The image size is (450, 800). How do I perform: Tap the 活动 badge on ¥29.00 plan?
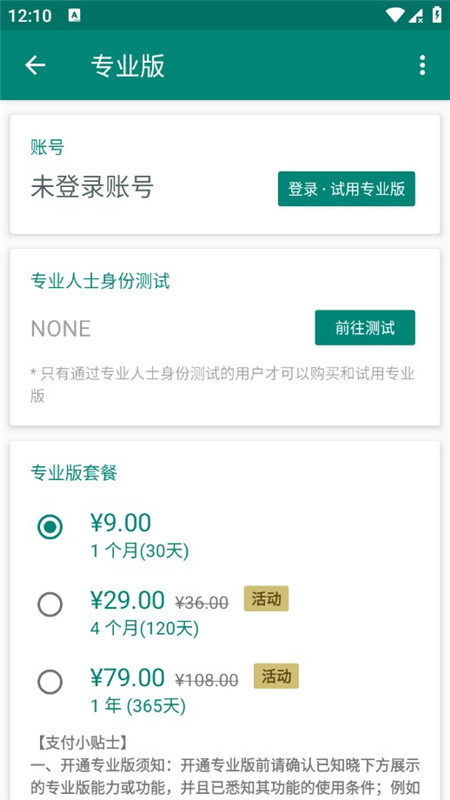click(x=266, y=598)
